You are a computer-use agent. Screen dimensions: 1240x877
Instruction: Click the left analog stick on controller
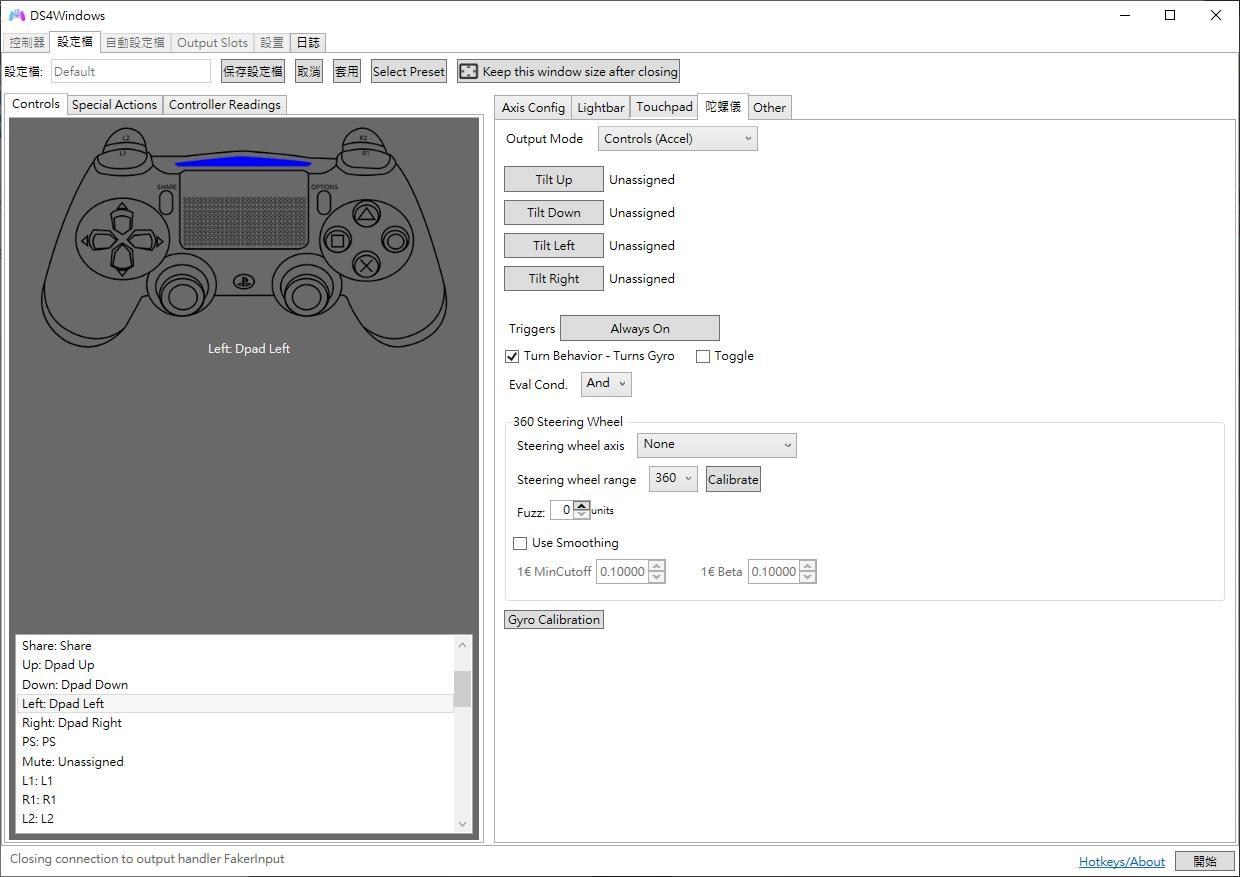182,294
